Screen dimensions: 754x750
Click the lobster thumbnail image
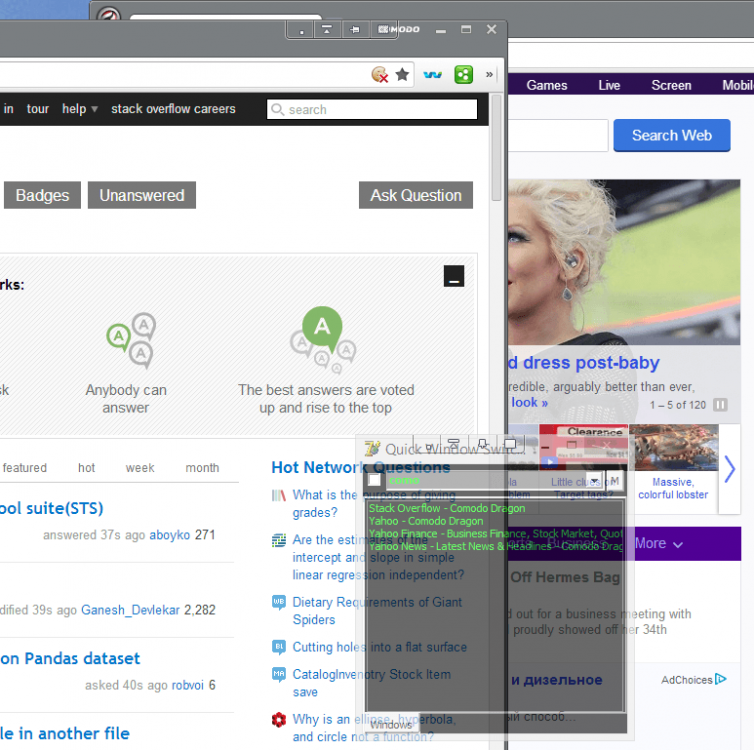[x=673, y=447]
